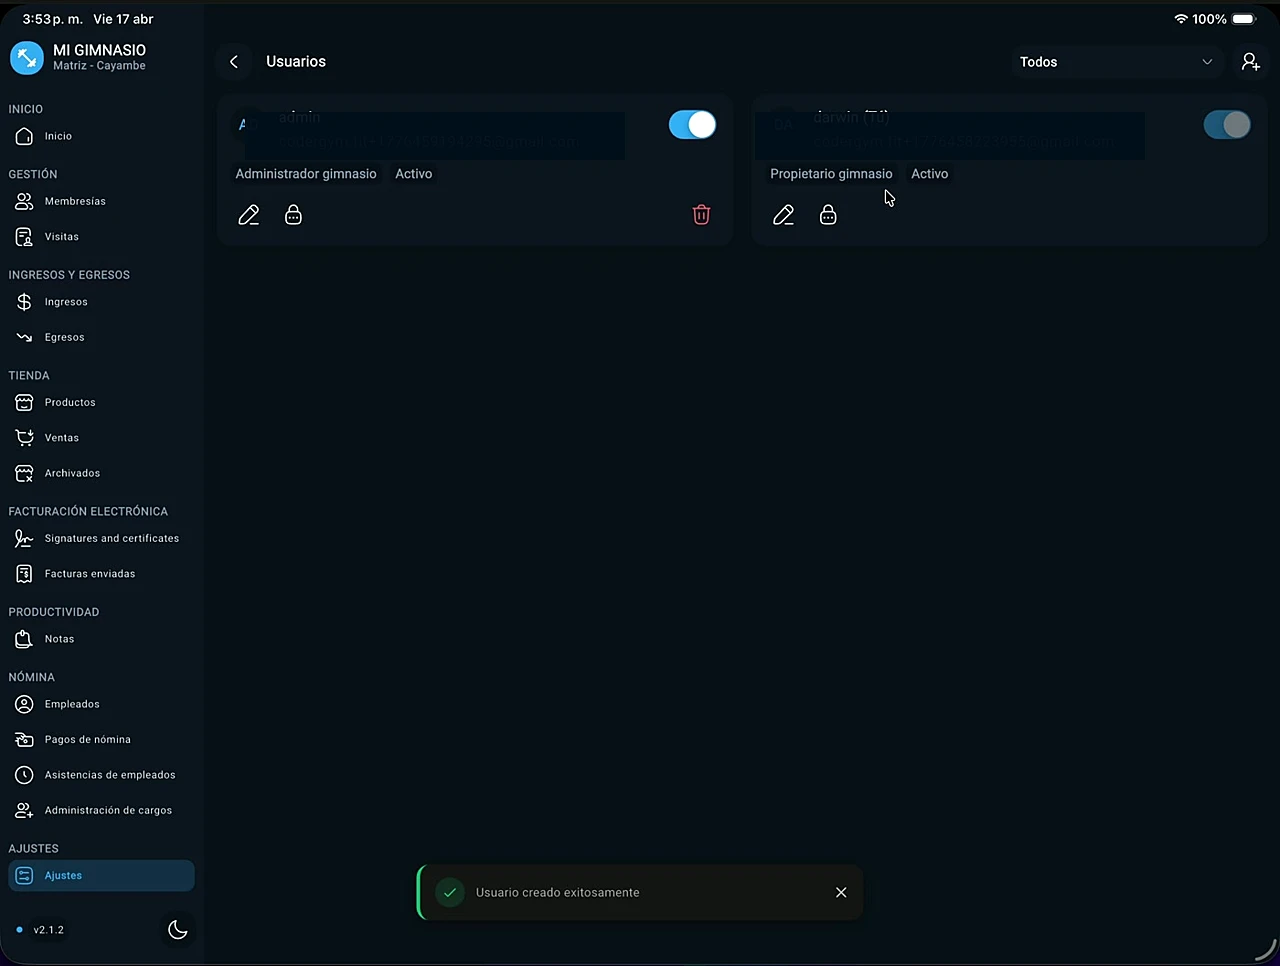Open Membresías in the sidebar
The image size is (1280, 966).
(75, 202)
